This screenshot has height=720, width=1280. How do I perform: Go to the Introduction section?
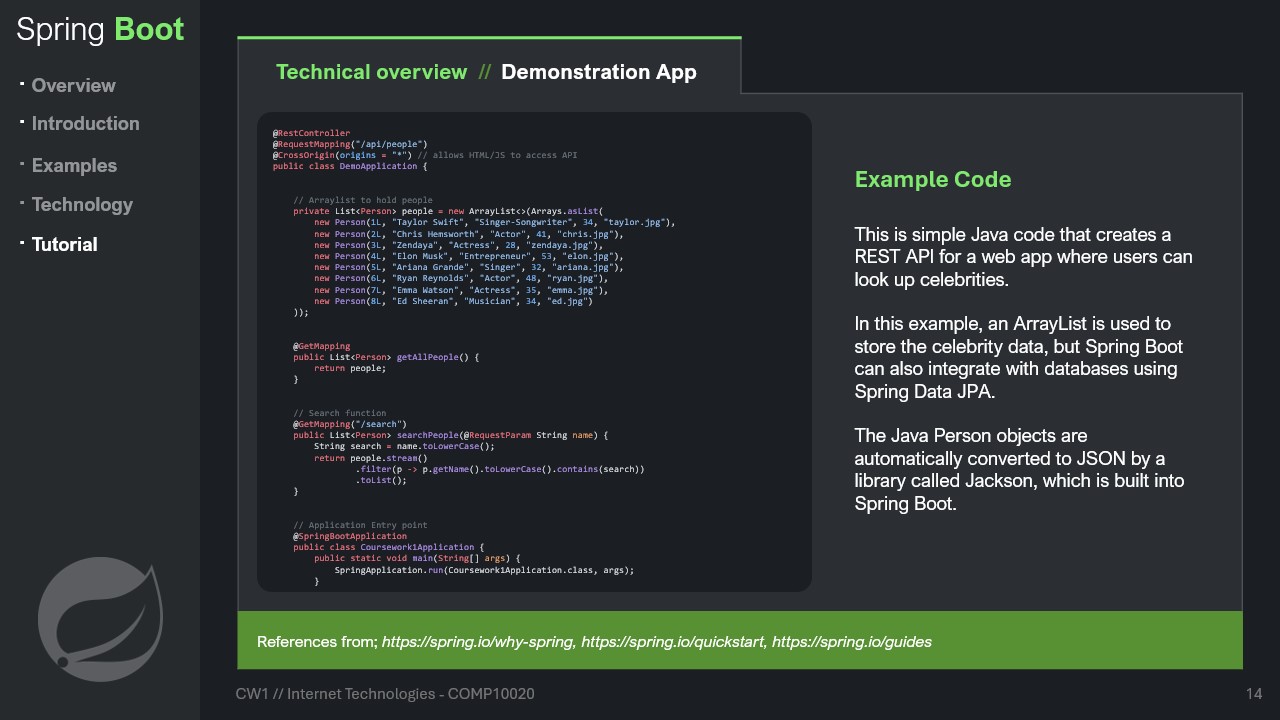click(85, 124)
